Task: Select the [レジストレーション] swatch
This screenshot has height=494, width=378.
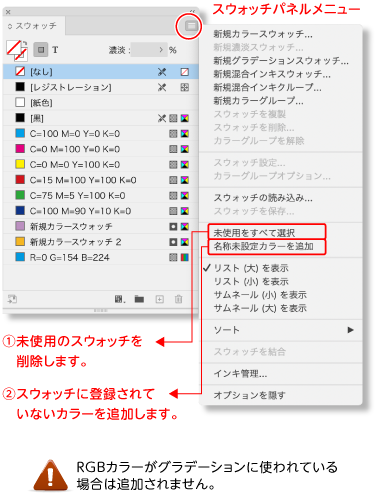Action: [101, 87]
